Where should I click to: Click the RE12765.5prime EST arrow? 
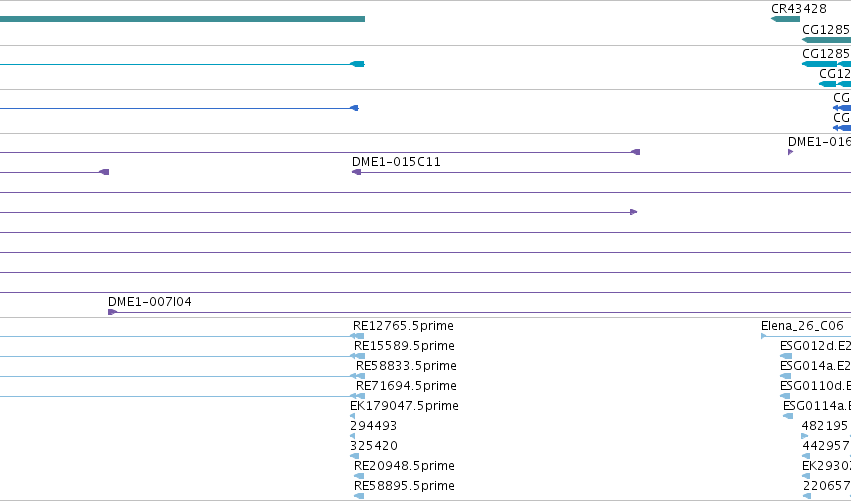357,337
